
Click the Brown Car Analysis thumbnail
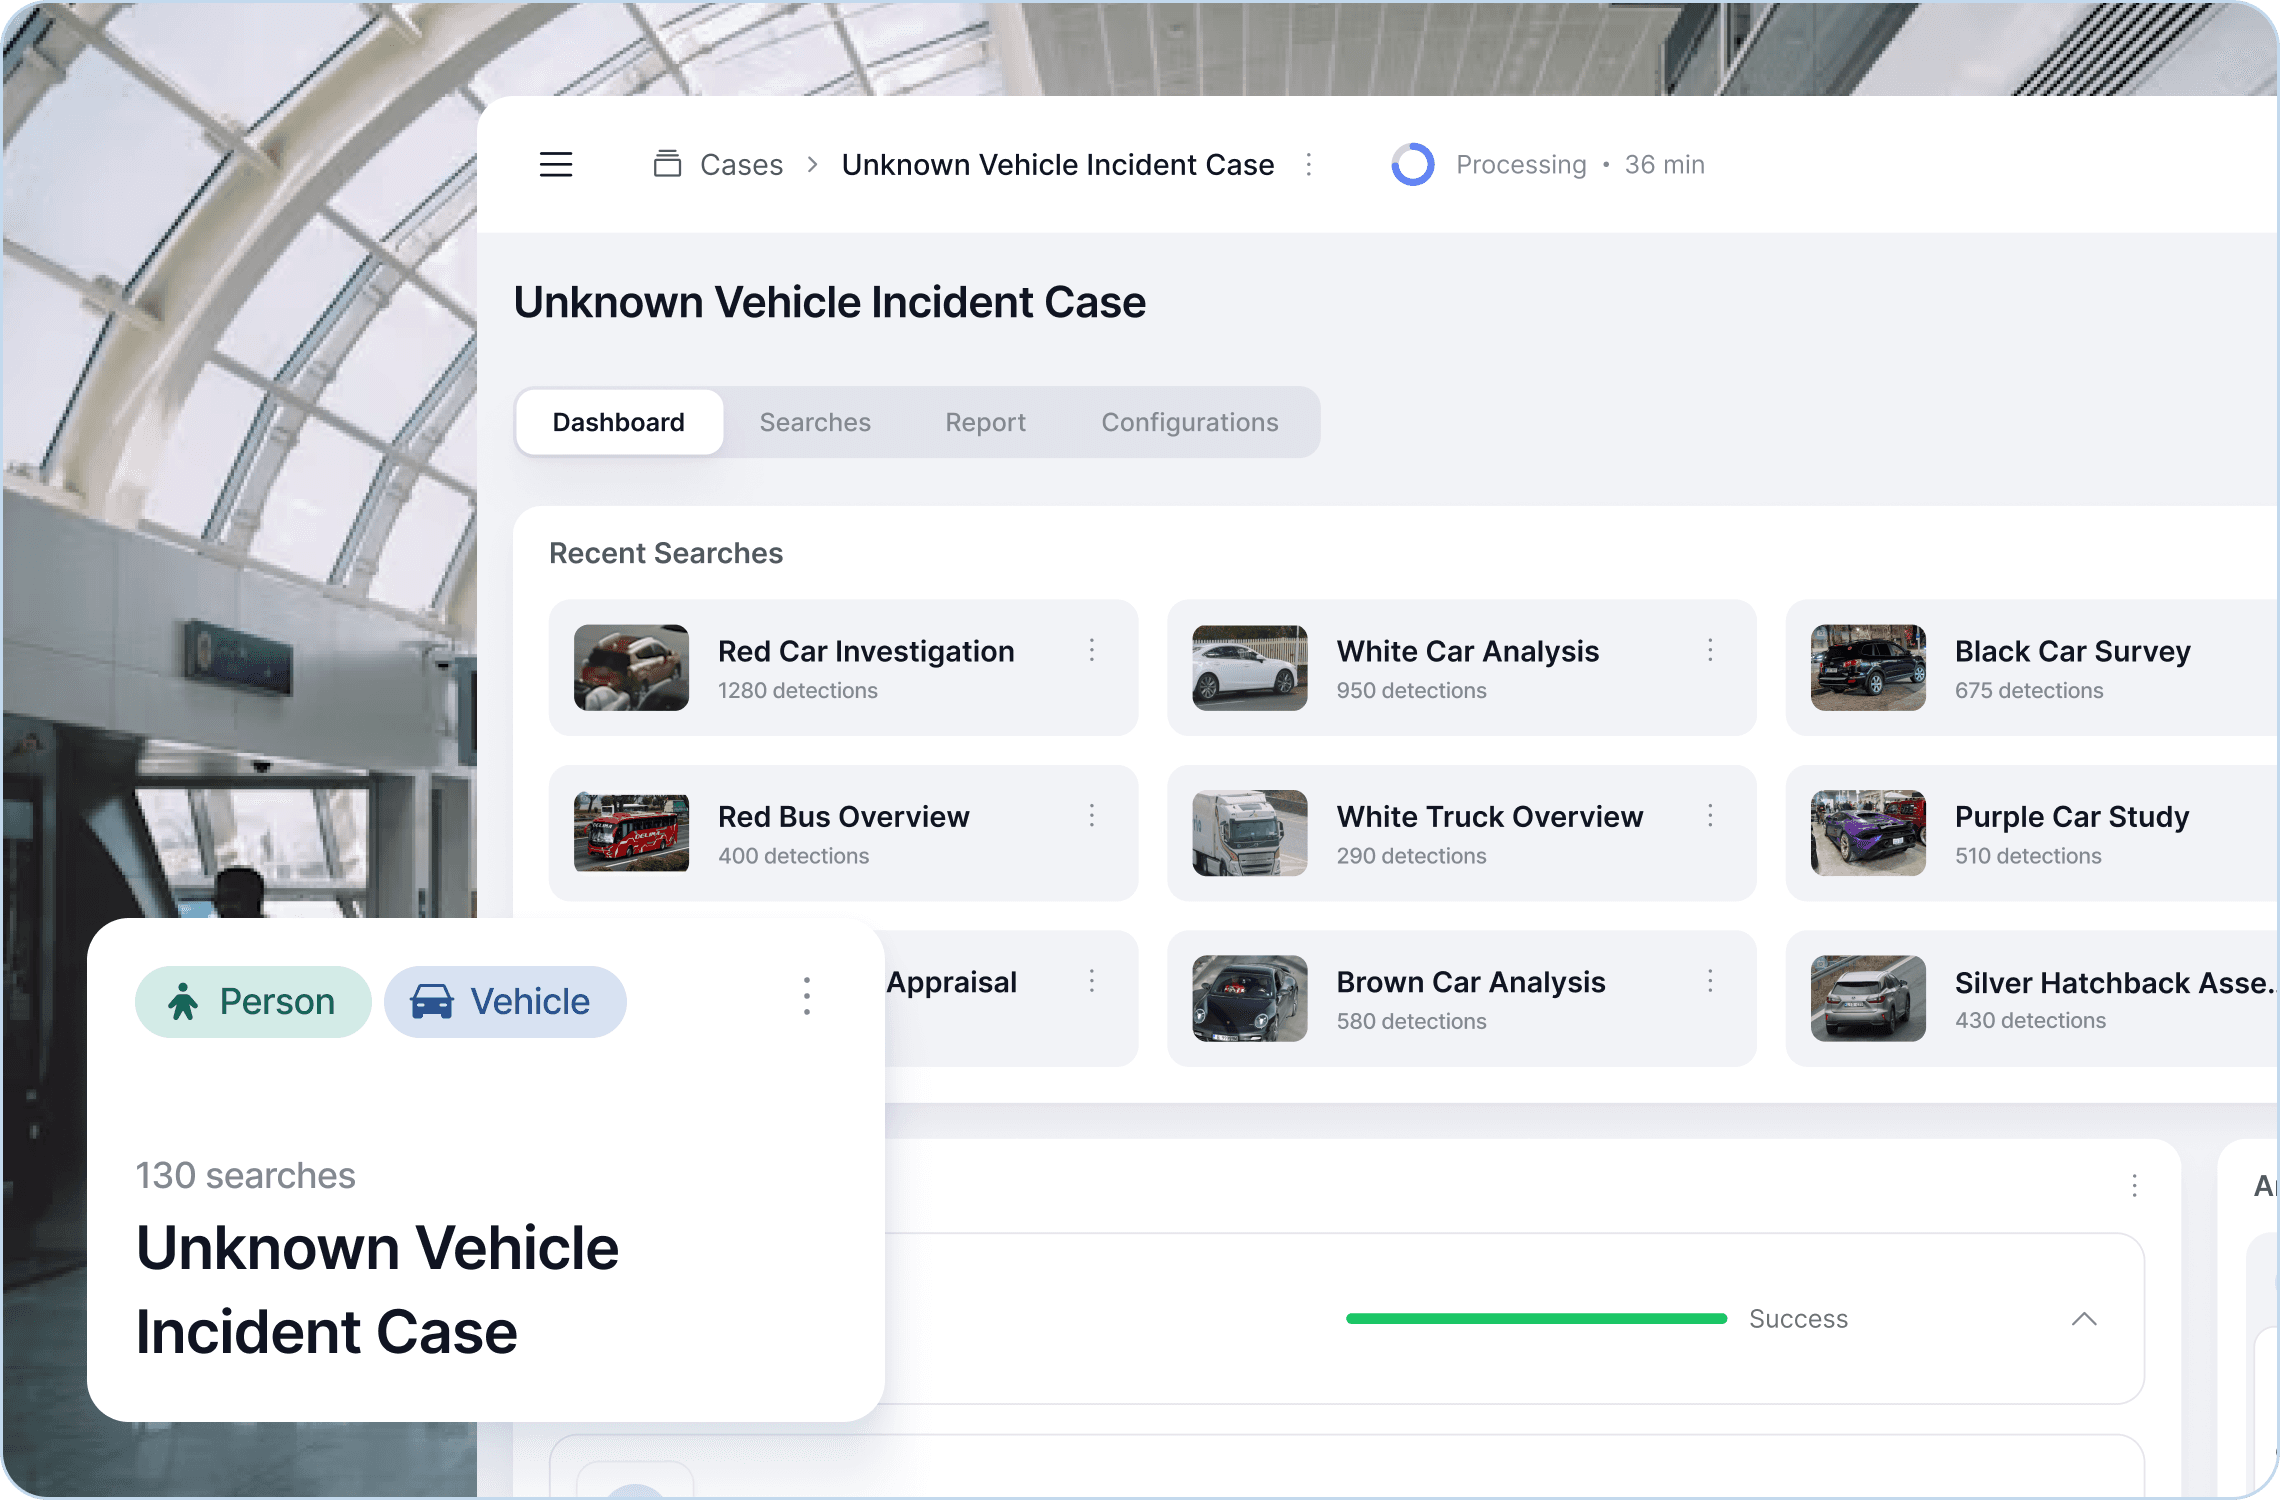[x=1250, y=998]
